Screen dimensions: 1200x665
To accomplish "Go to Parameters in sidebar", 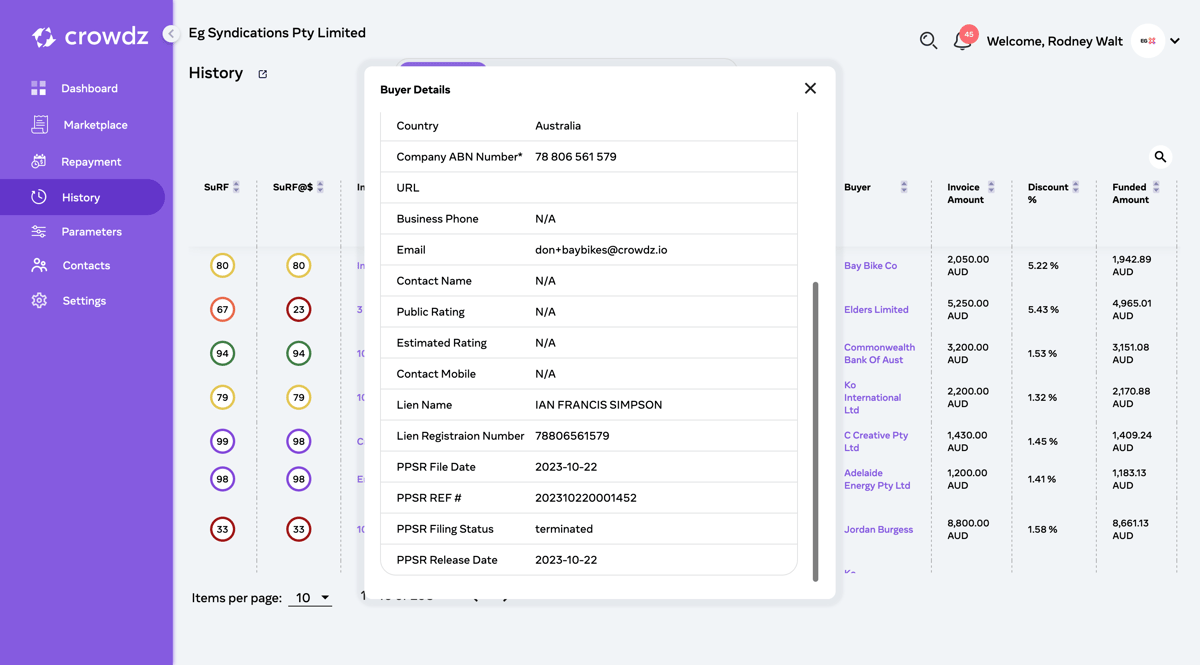I will pos(91,231).
